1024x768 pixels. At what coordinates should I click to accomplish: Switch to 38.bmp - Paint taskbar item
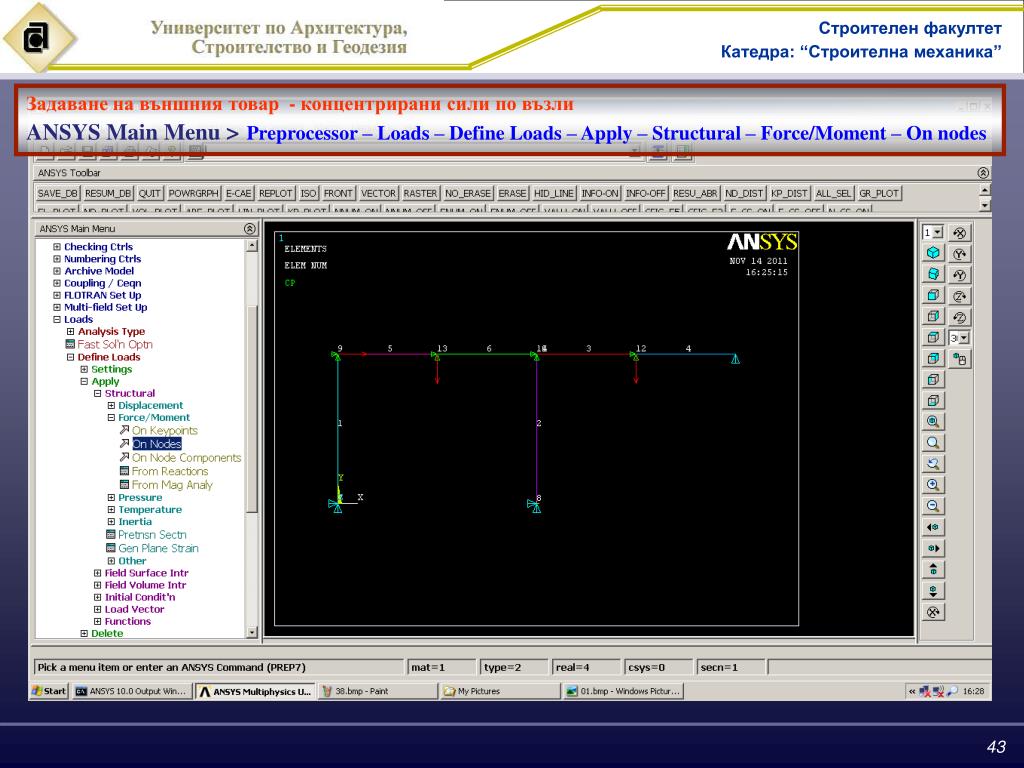click(377, 691)
